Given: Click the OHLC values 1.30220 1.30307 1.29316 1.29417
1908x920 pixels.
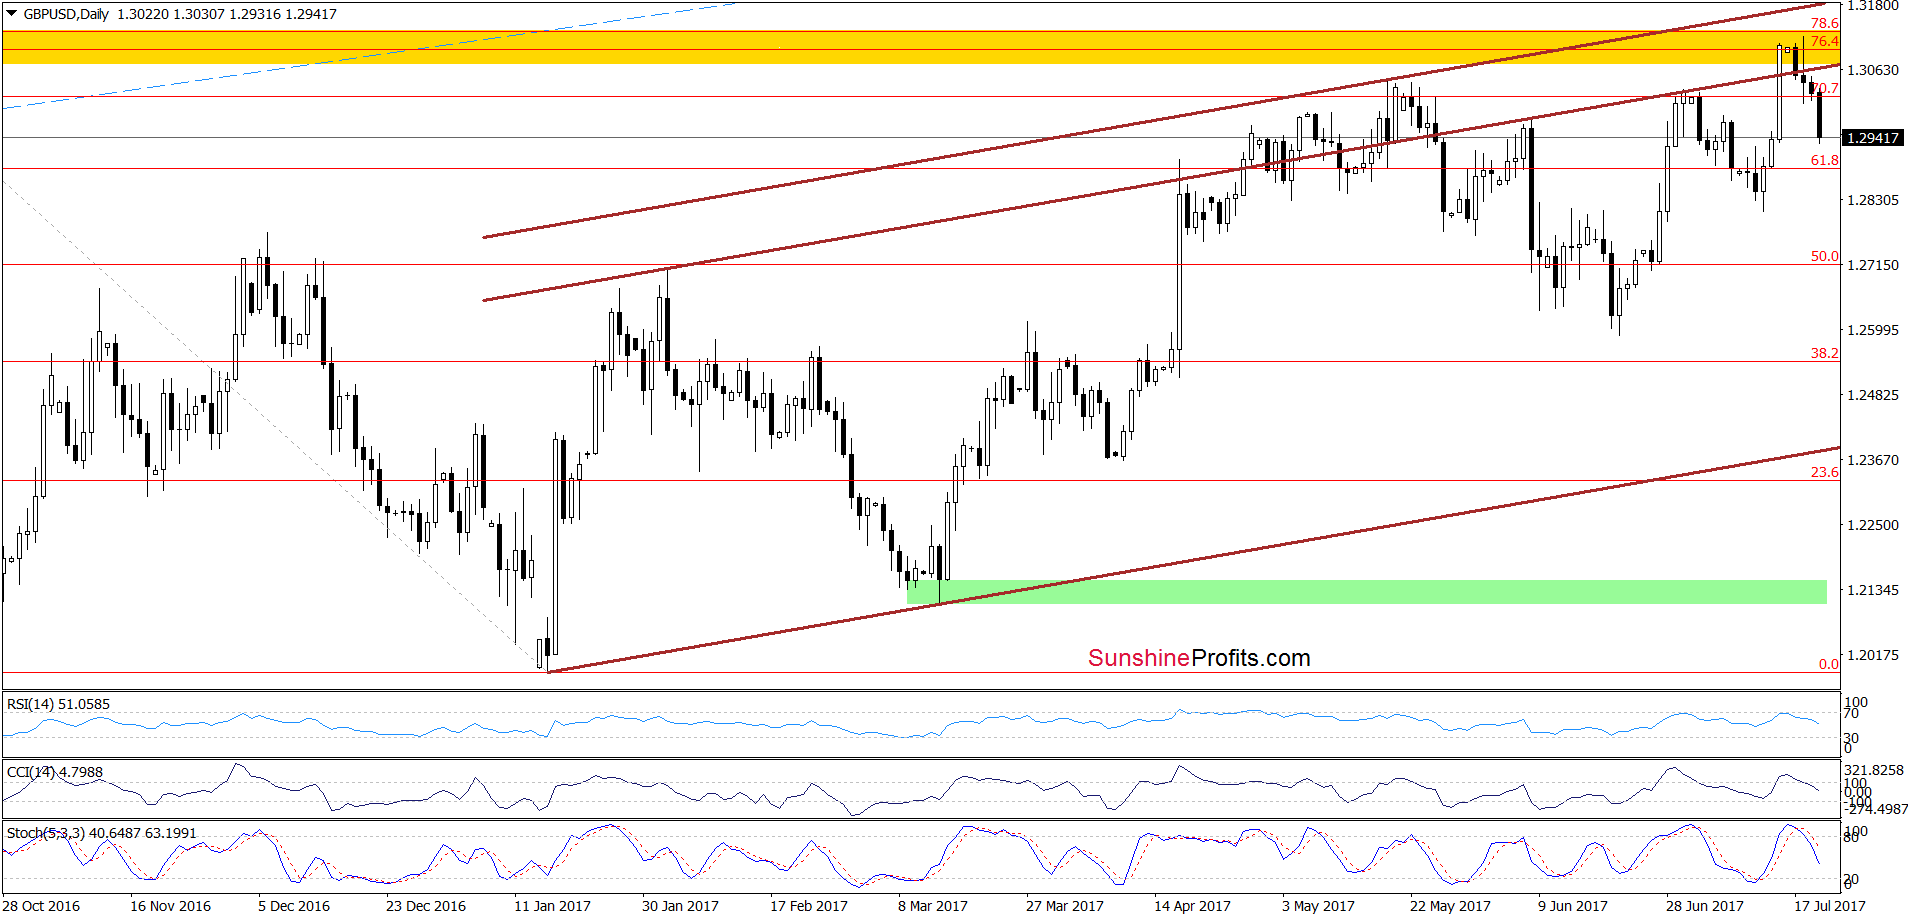Looking at the screenshot, I should (x=227, y=14).
